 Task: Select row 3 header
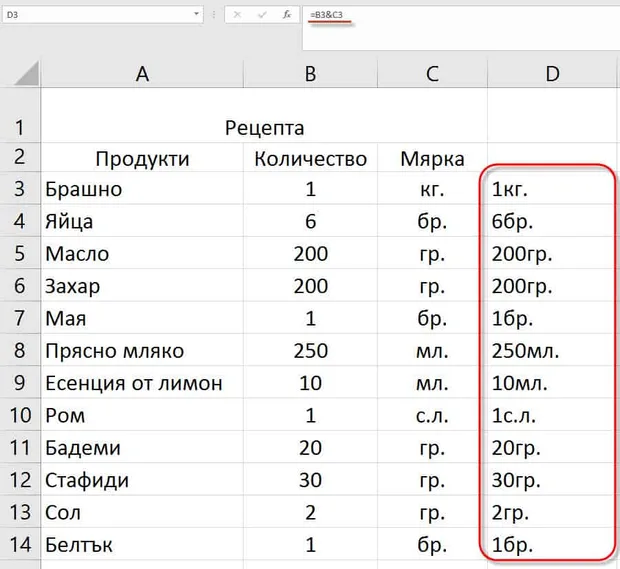(20, 188)
